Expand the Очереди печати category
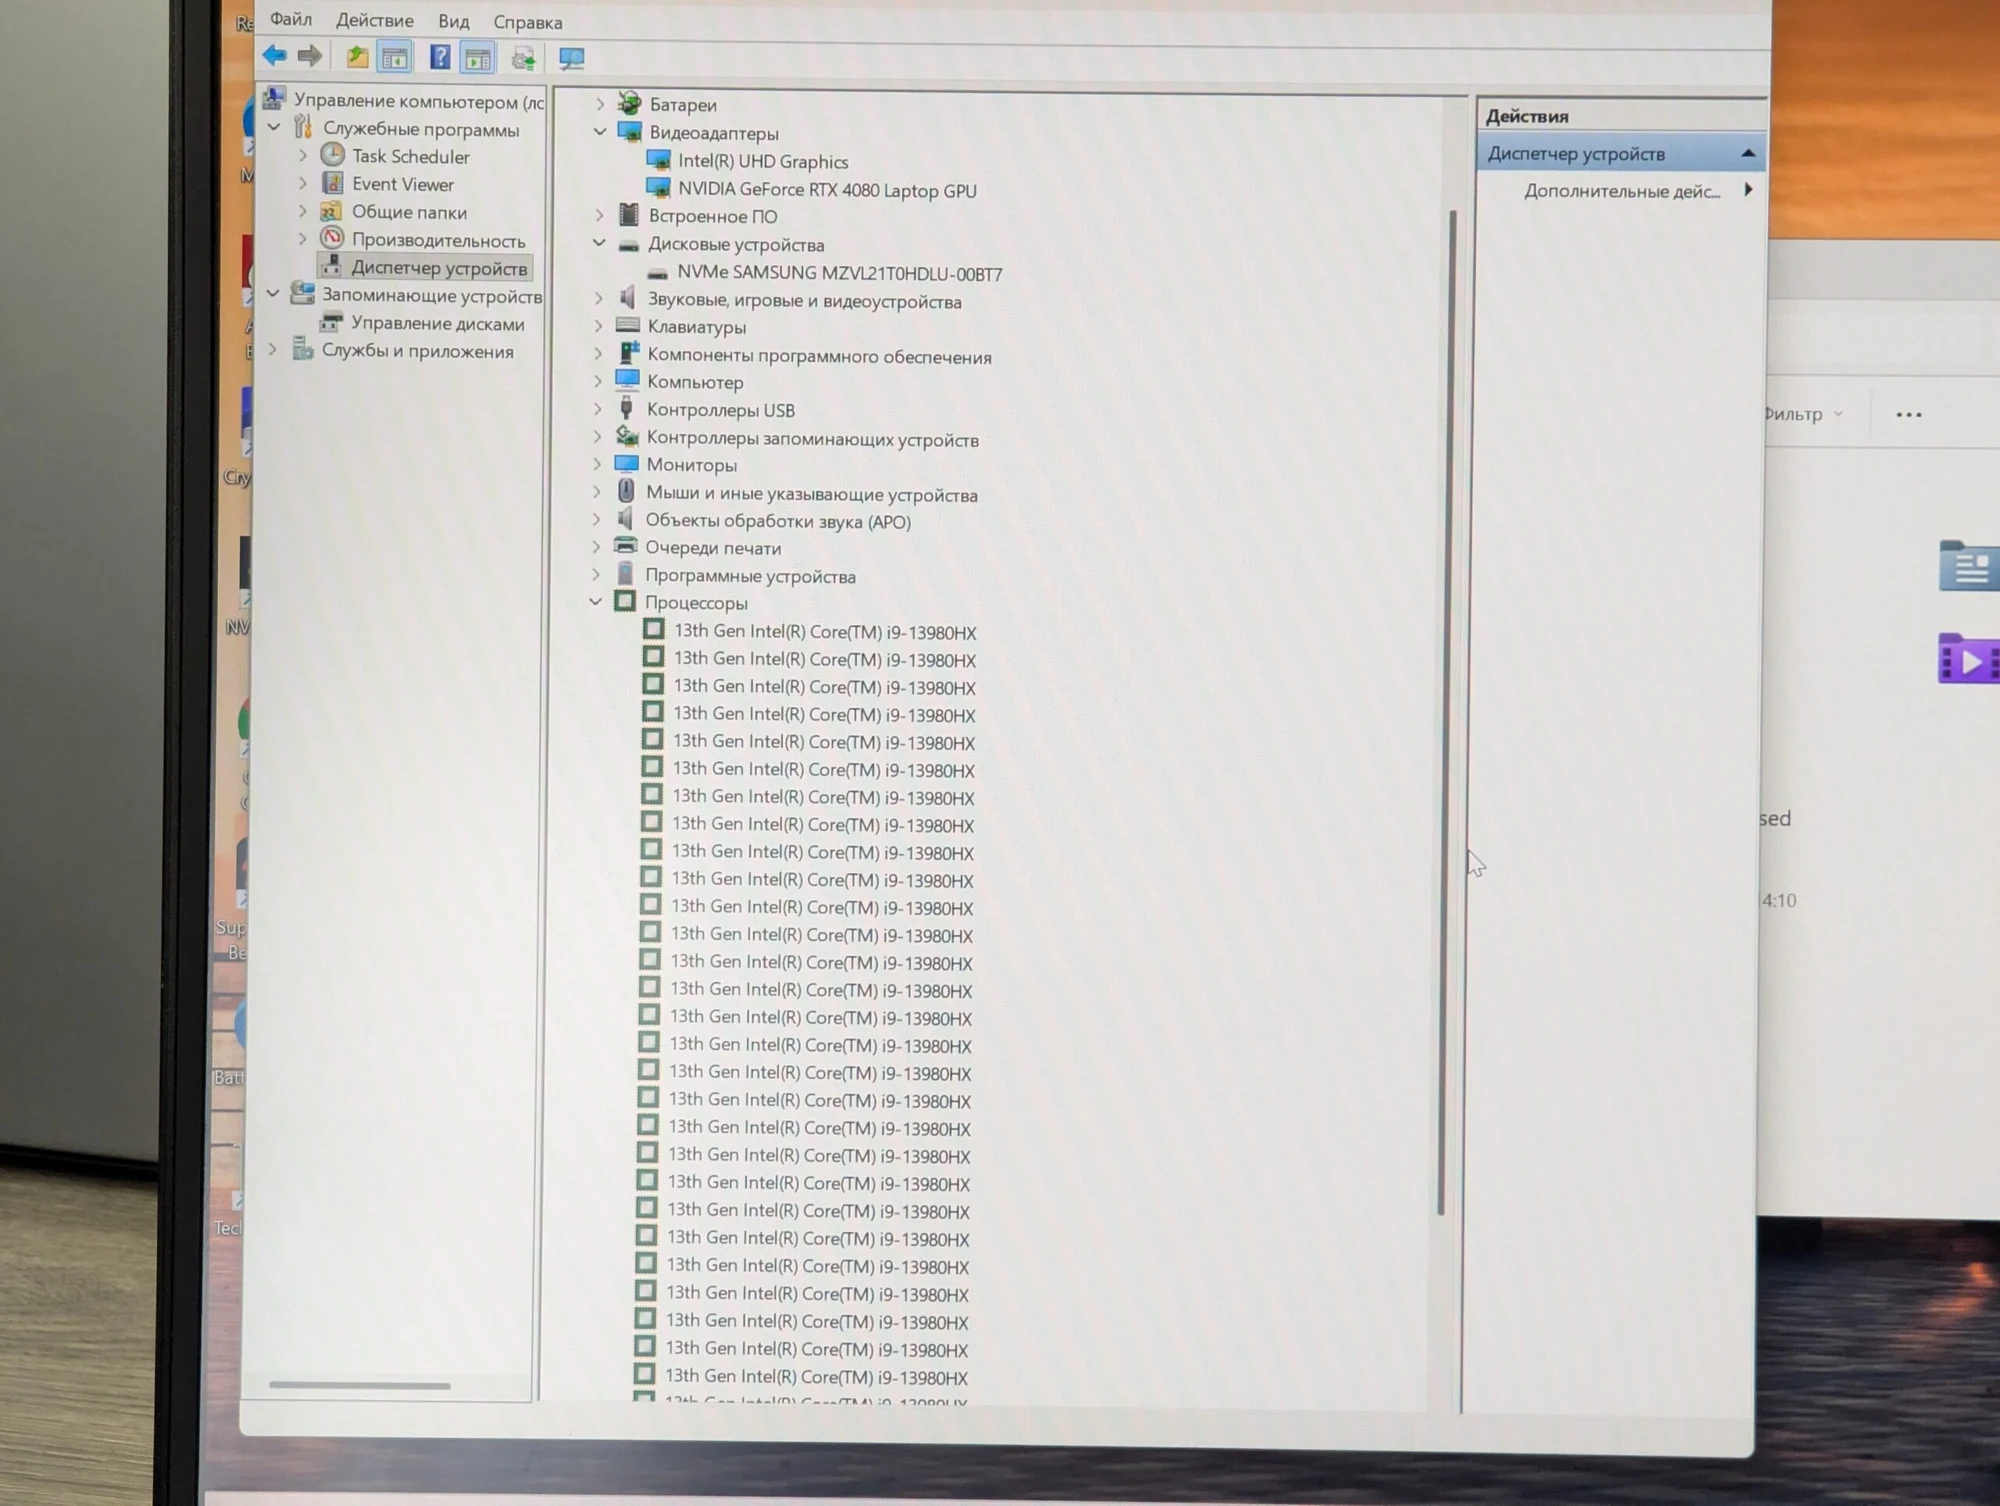Viewport: 2000px width, 1506px height. point(596,546)
